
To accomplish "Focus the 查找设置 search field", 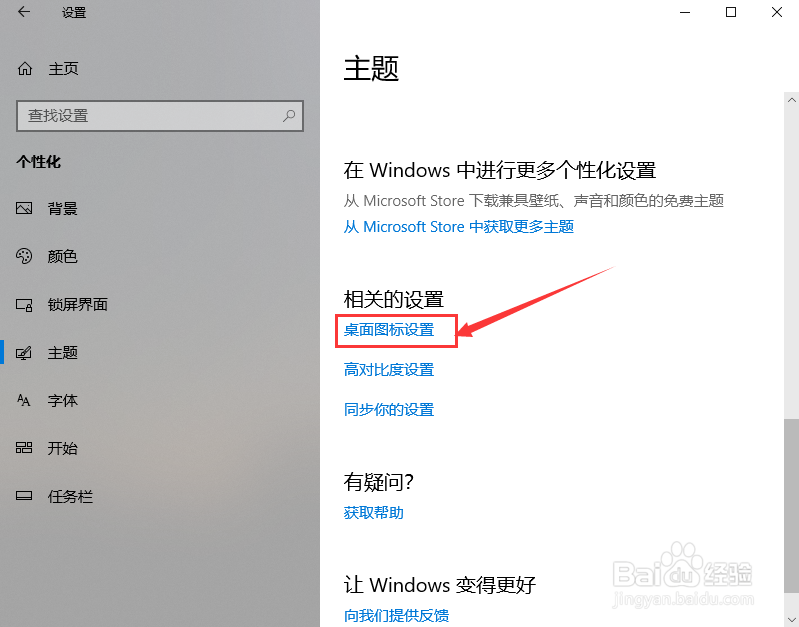I will pyautogui.click(x=160, y=116).
